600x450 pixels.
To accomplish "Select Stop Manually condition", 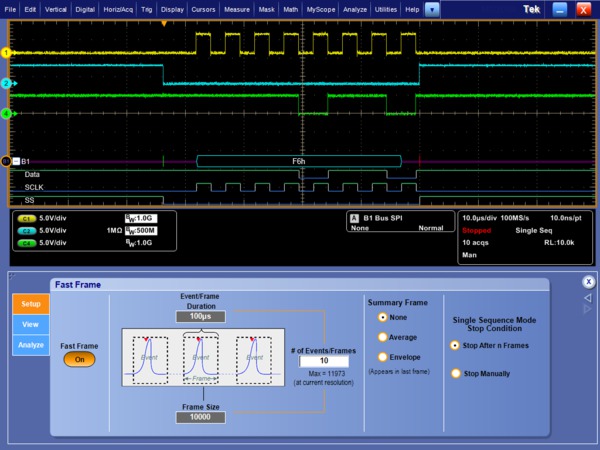I will [x=457, y=373].
